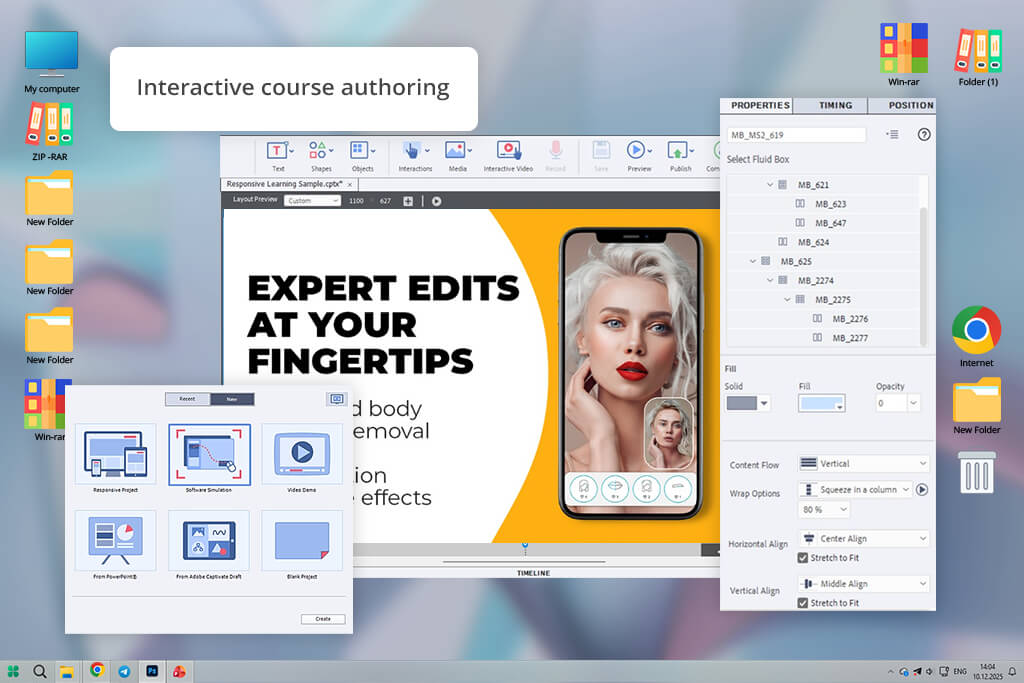Select the New tab in the dialog
Screen dimensions: 1024x683
point(232,399)
